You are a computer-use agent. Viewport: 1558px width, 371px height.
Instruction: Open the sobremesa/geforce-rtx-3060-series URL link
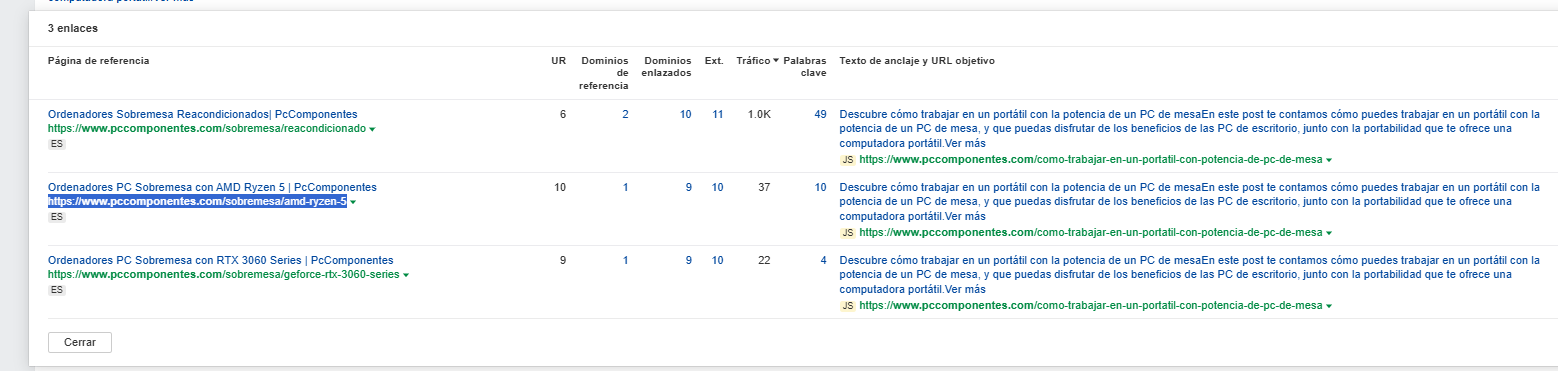(223, 274)
